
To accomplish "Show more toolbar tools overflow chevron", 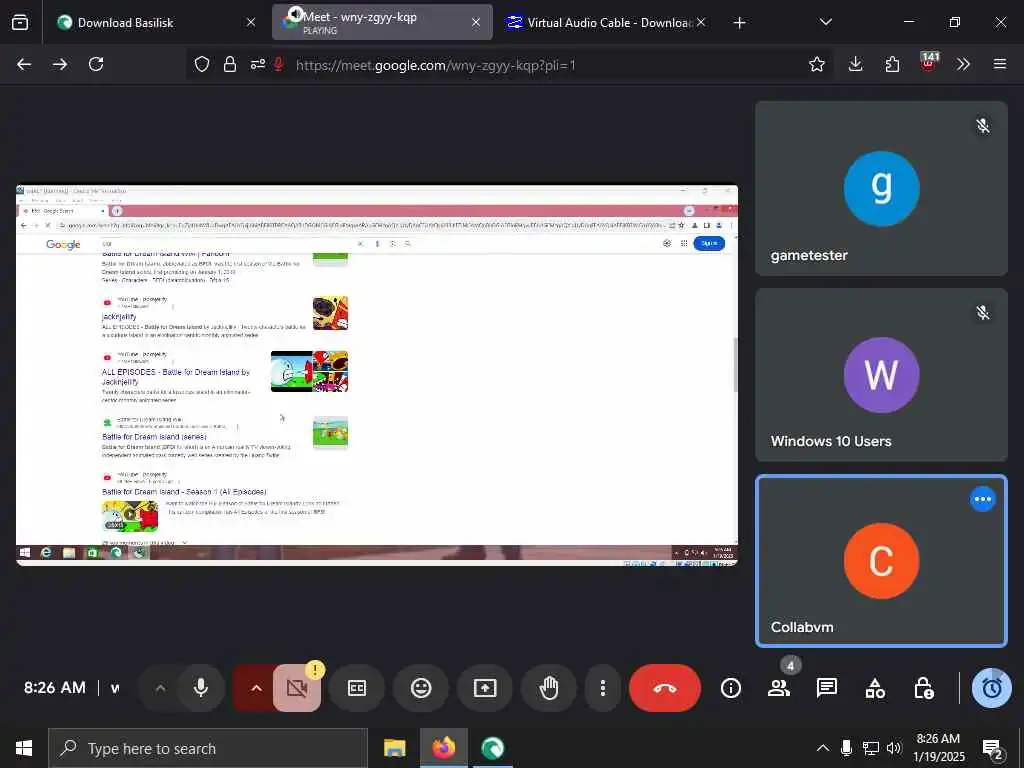I will pos(963,64).
